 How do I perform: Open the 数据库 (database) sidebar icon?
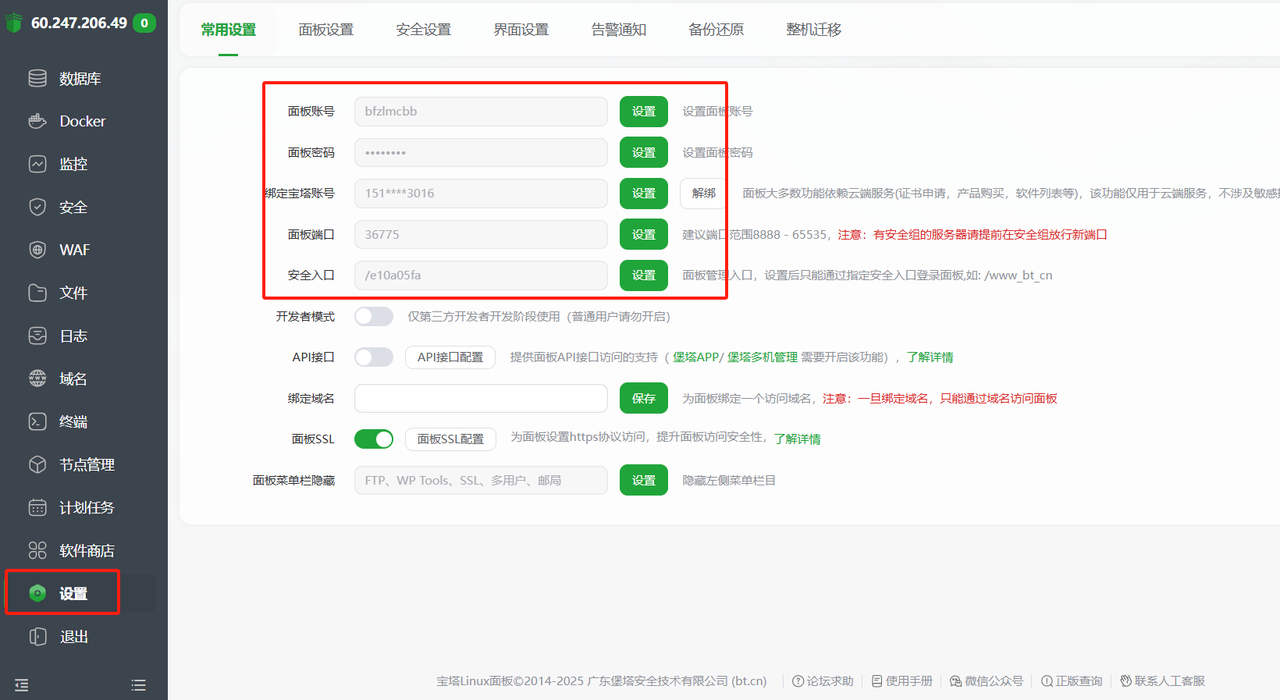pyautogui.click(x=38, y=79)
